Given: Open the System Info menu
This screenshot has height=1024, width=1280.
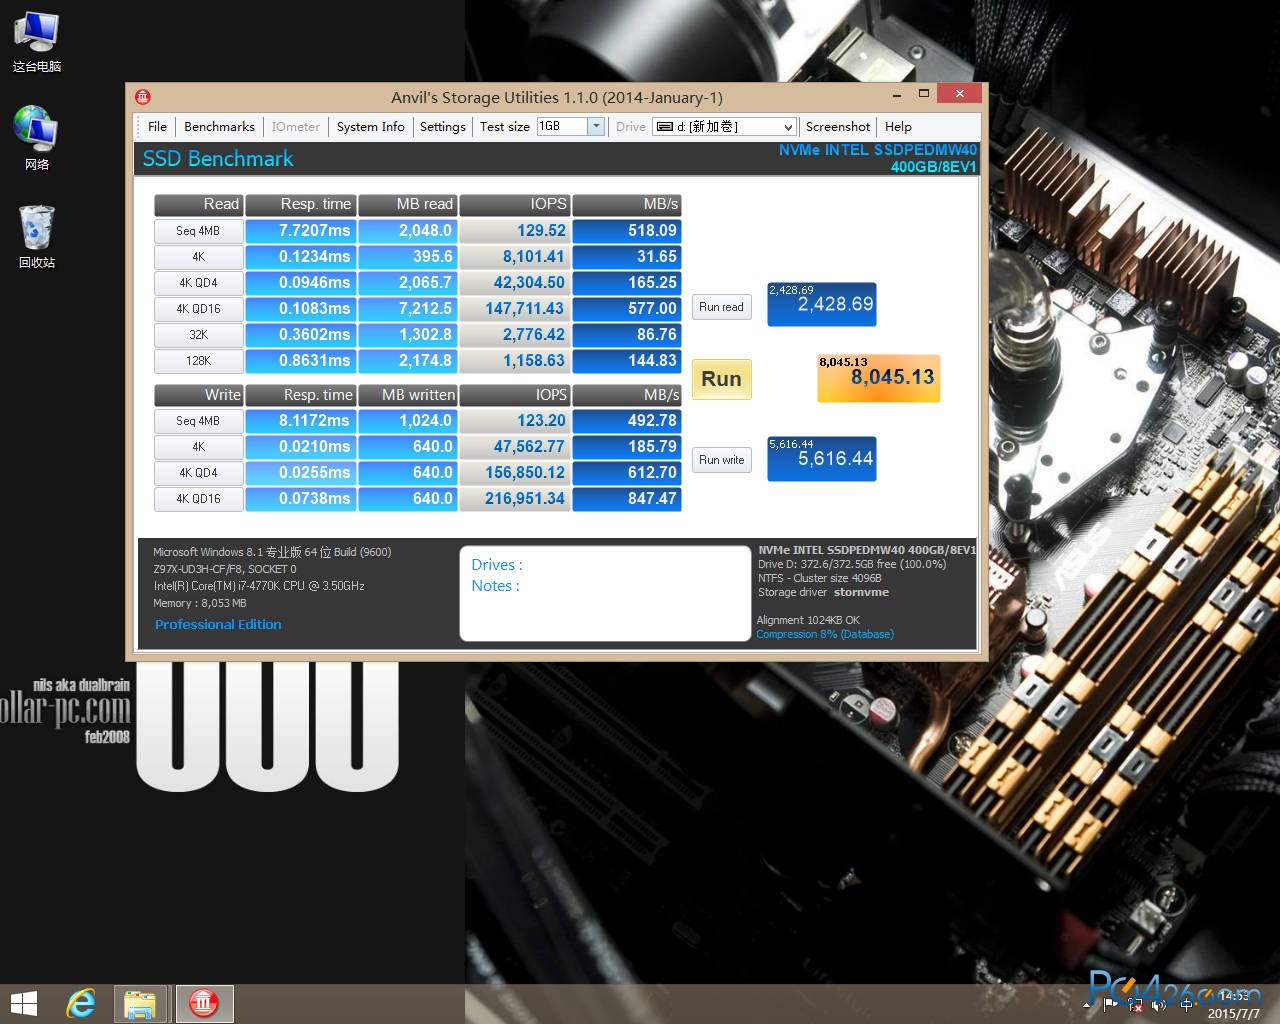Looking at the screenshot, I should tap(370, 127).
